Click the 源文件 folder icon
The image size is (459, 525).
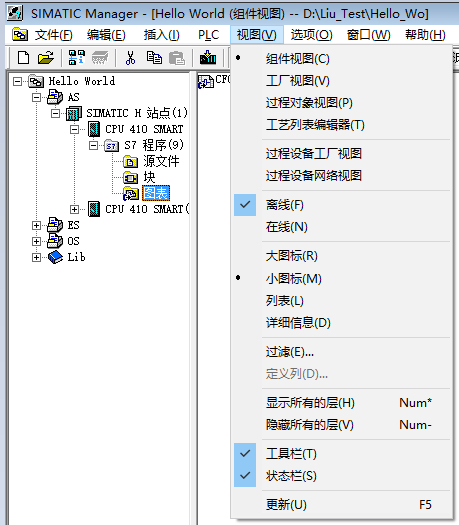pos(131,161)
